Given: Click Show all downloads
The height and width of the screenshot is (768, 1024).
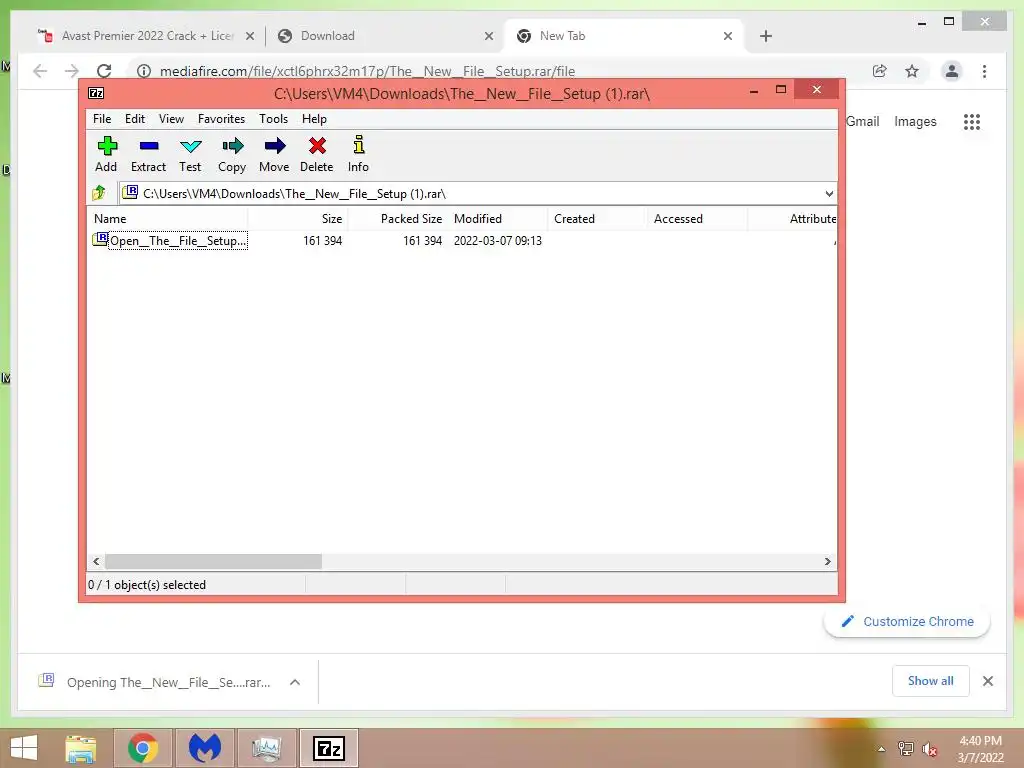Looking at the screenshot, I should [931, 681].
